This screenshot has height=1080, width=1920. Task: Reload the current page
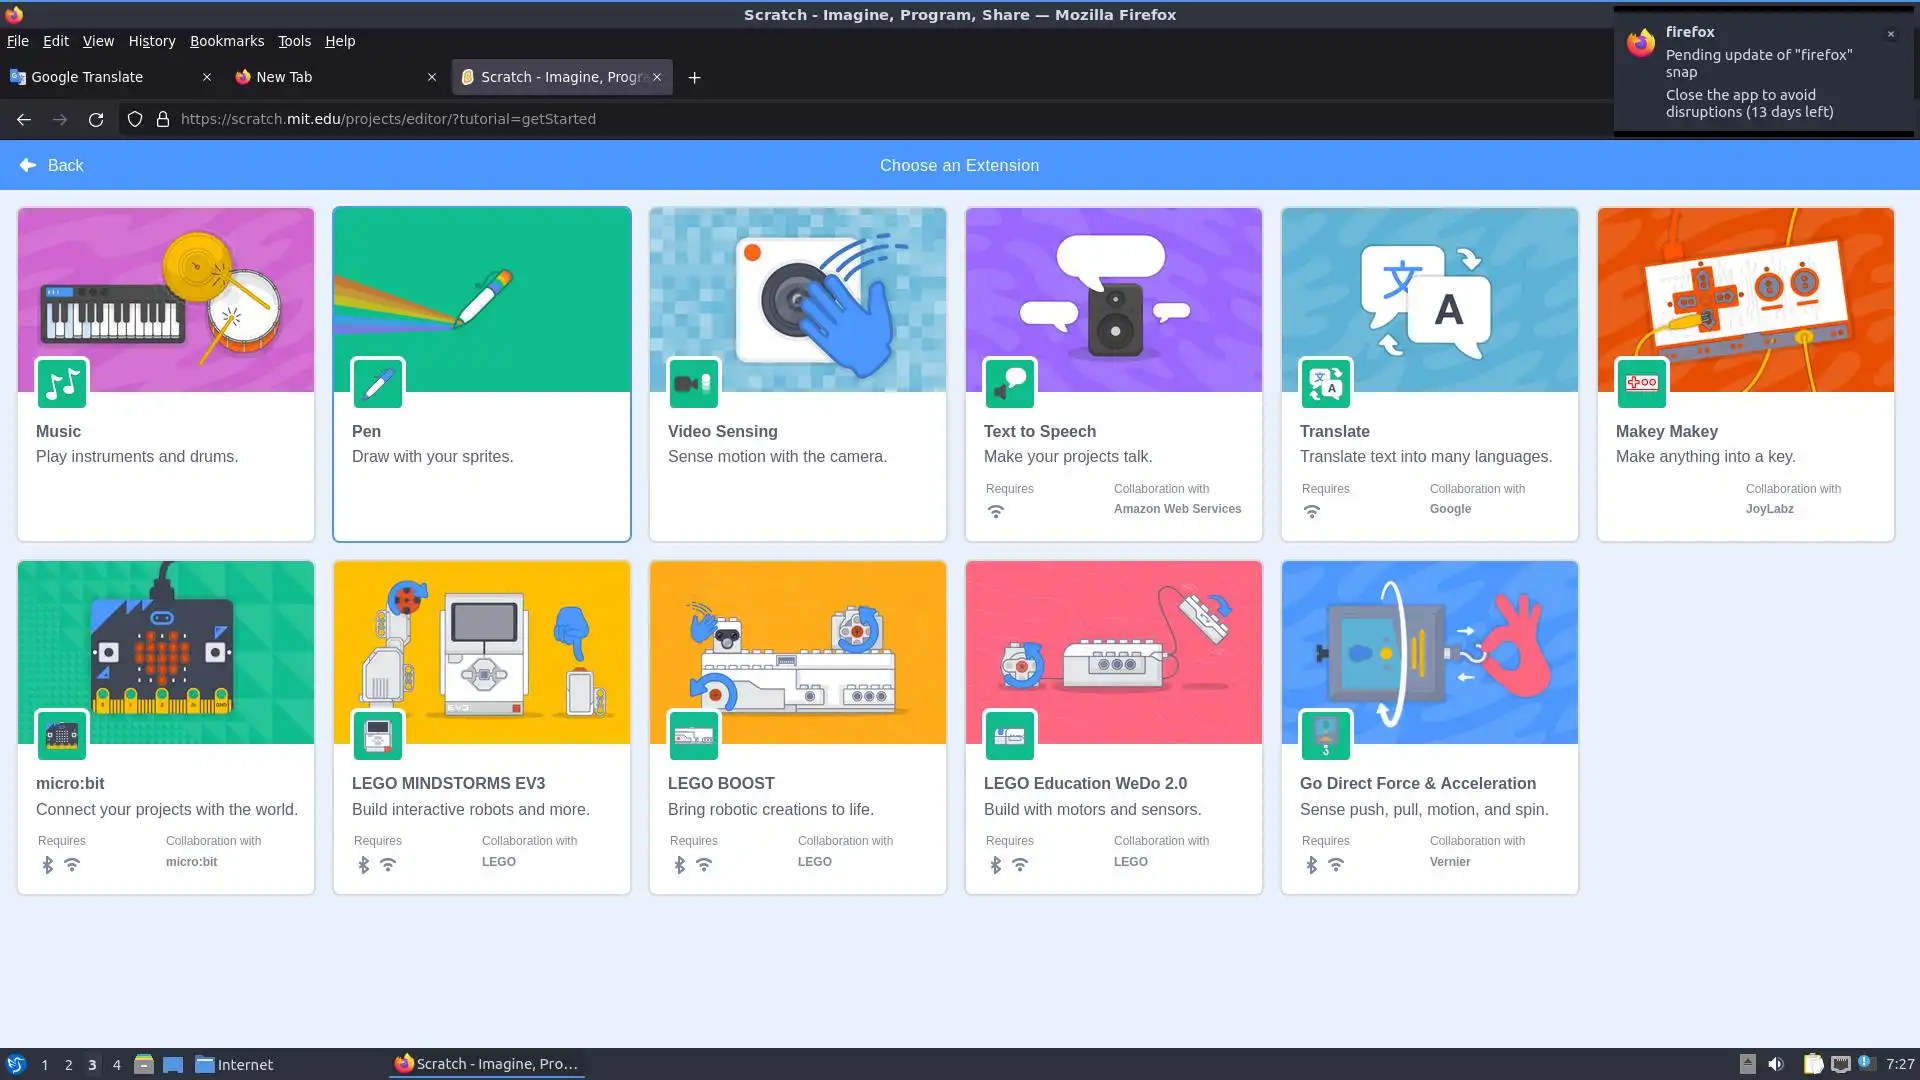pos(96,119)
